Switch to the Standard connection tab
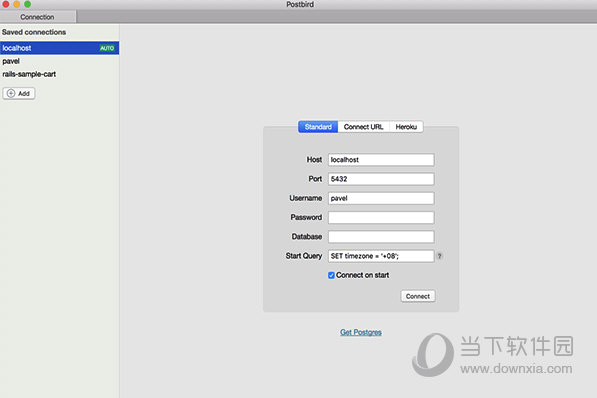The image size is (597, 398). (x=318, y=127)
